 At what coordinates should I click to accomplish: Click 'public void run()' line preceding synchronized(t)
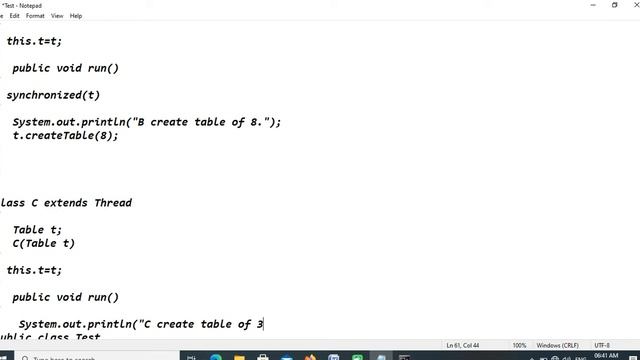click(65, 68)
